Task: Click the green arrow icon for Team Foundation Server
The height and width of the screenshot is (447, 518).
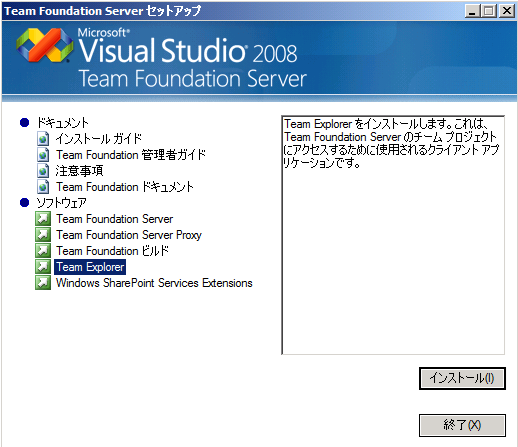Action: 43,219
